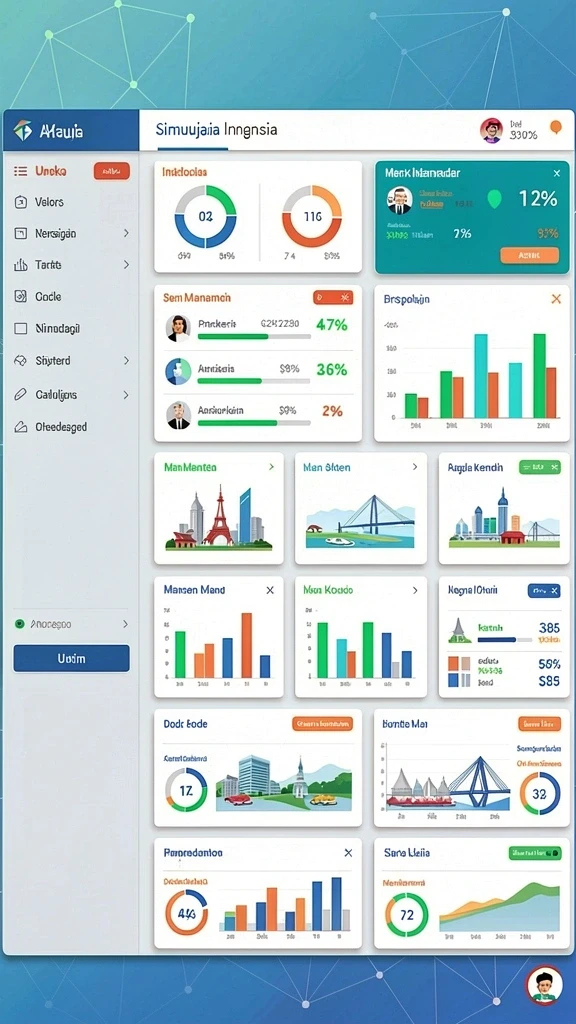Image resolution: width=576 pixels, height=1024 pixels.
Task: Select the Cocle sidebar icon
Action: coord(21,296)
